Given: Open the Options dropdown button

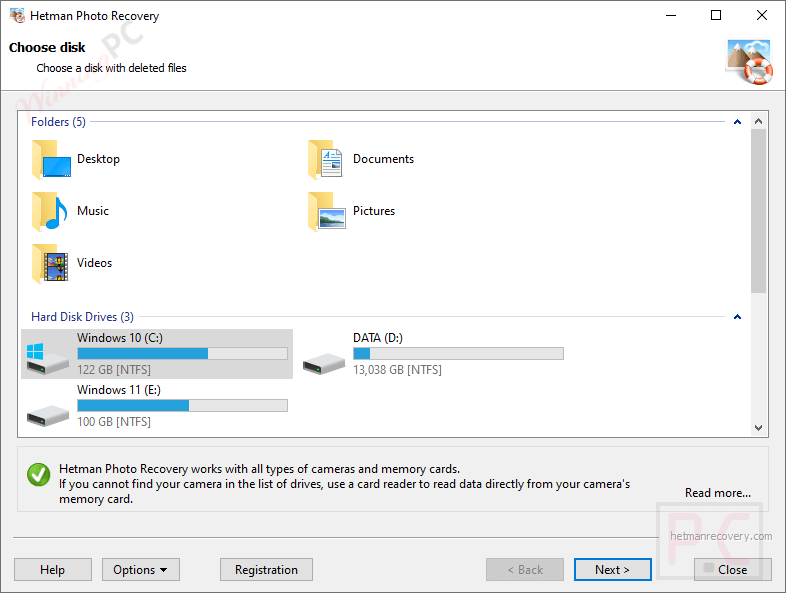Looking at the screenshot, I should pos(141,570).
